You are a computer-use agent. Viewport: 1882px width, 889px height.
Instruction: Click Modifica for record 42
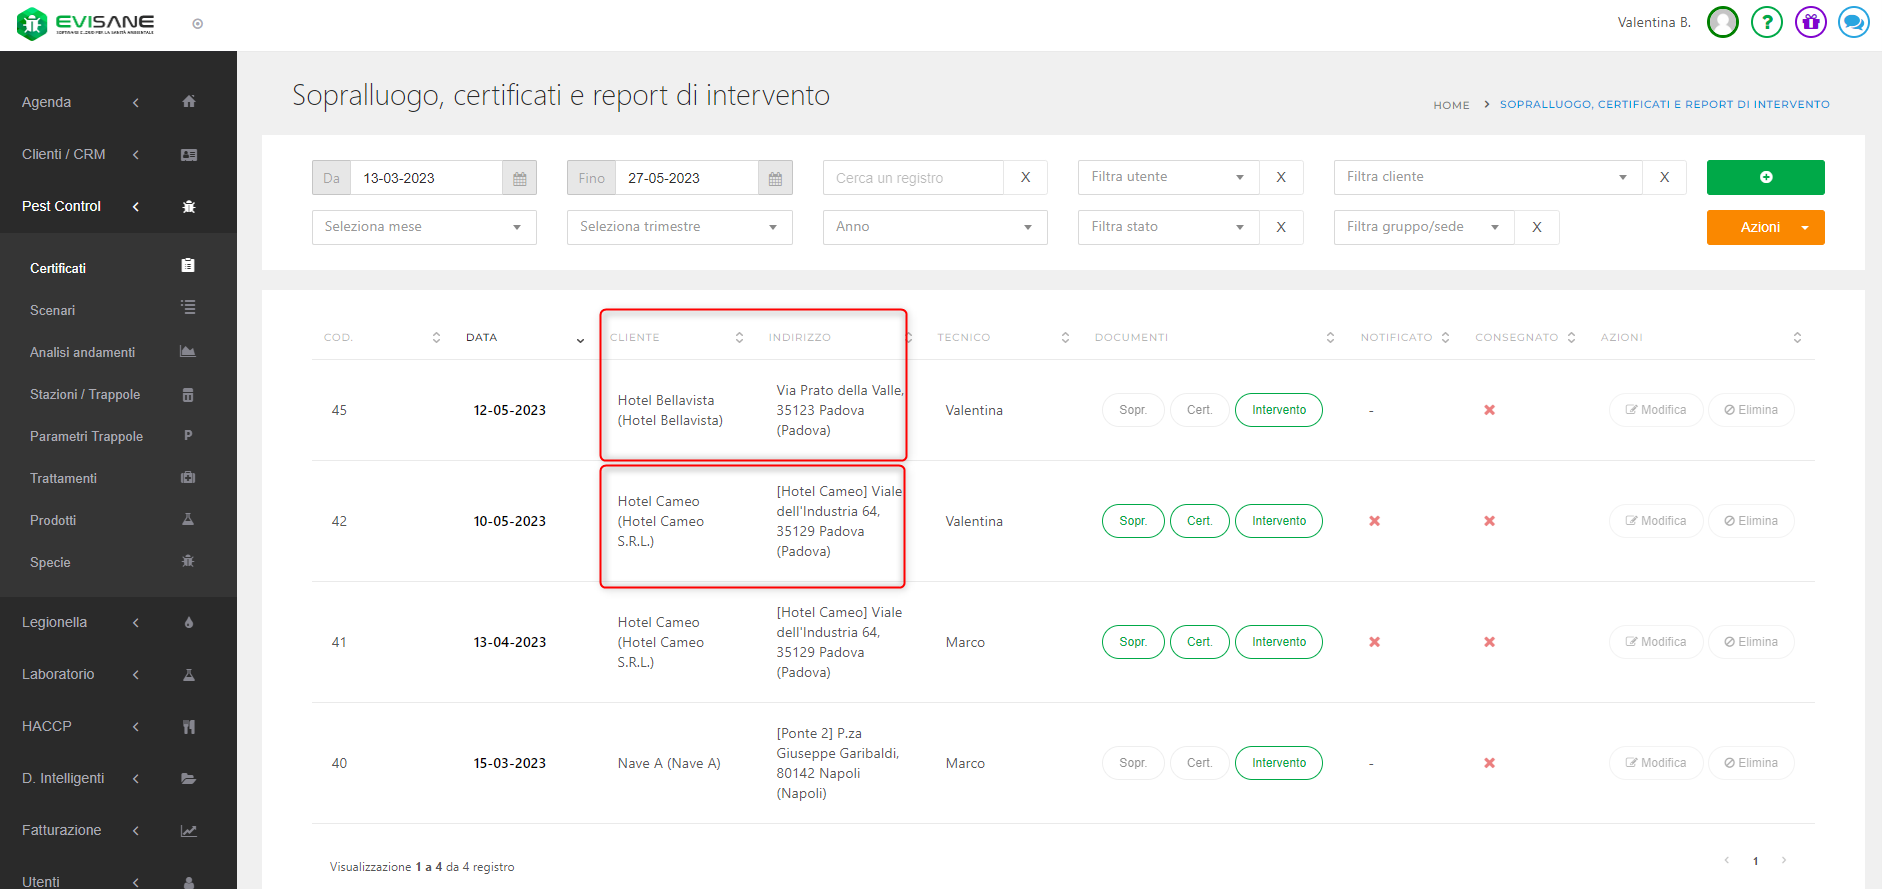[1655, 521]
